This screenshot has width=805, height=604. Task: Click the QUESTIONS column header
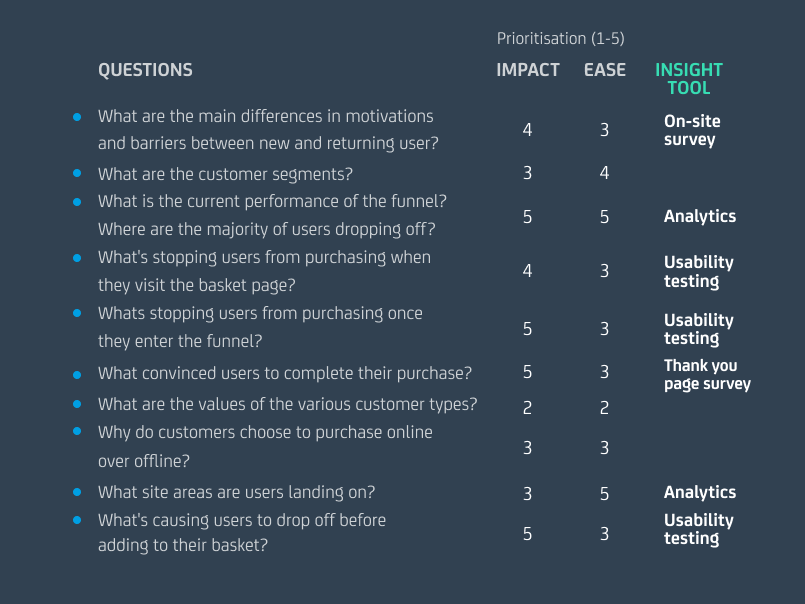tap(145, 70)
